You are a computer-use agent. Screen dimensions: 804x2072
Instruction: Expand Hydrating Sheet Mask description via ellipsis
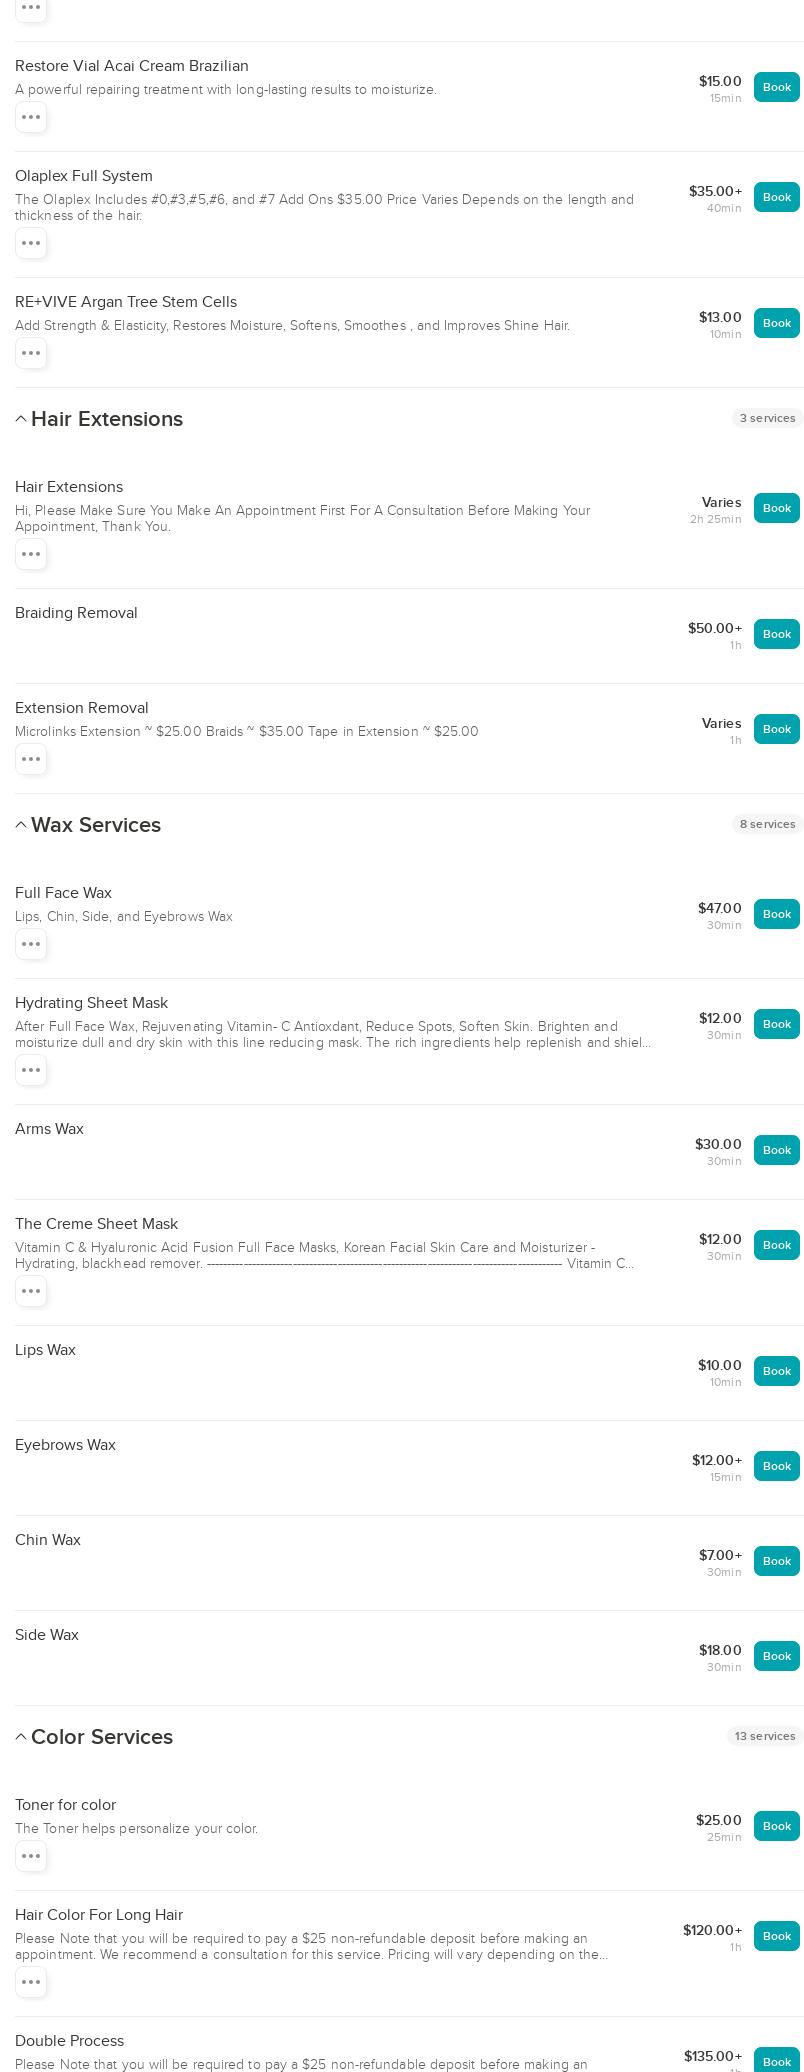(x=31, y=1070)
